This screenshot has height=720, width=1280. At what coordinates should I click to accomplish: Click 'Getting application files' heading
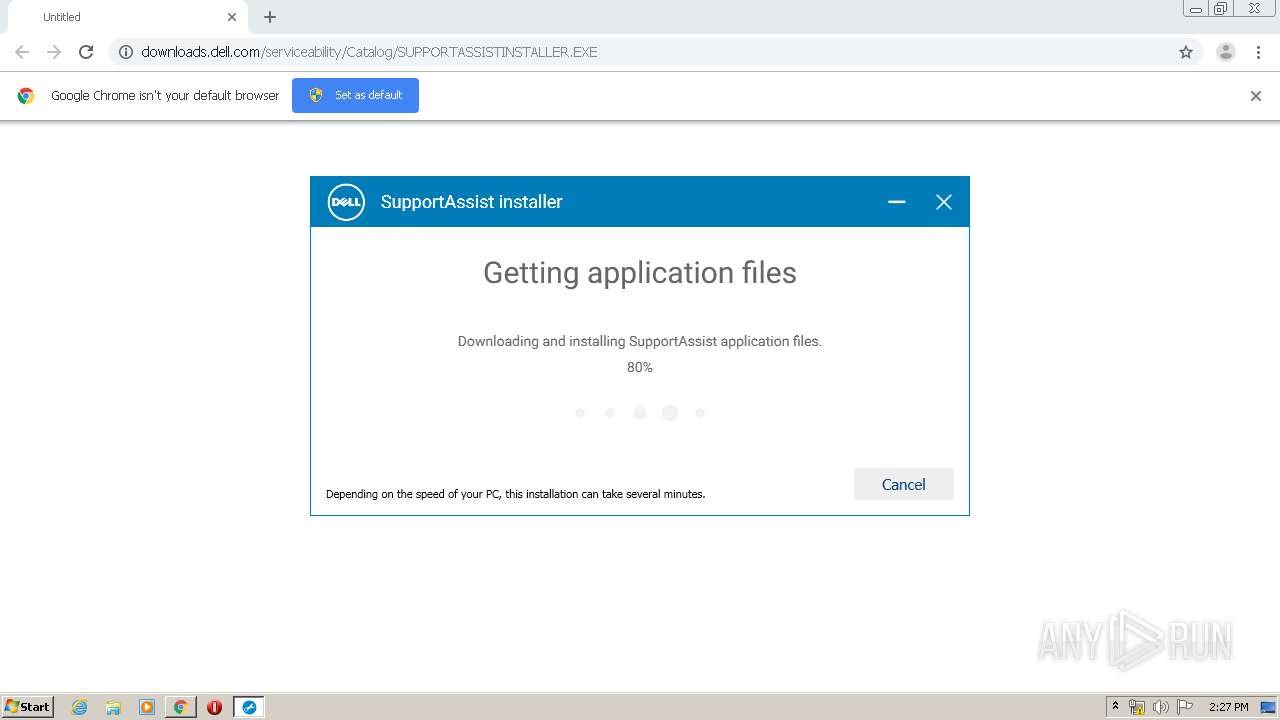pyautogui.click(x=640, y=273)
